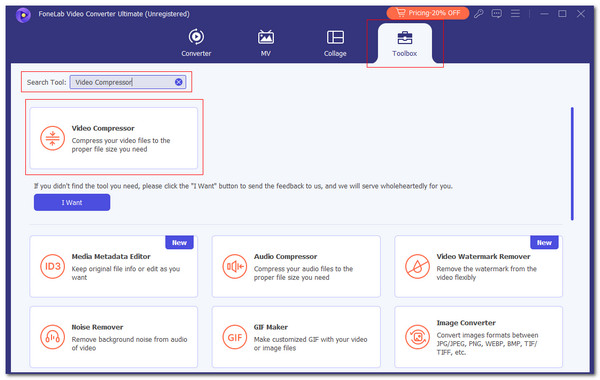Viewport: 600px width, 380px height.
Task: Click the Noise Remover headphone icon
Action: pos(52,337)
